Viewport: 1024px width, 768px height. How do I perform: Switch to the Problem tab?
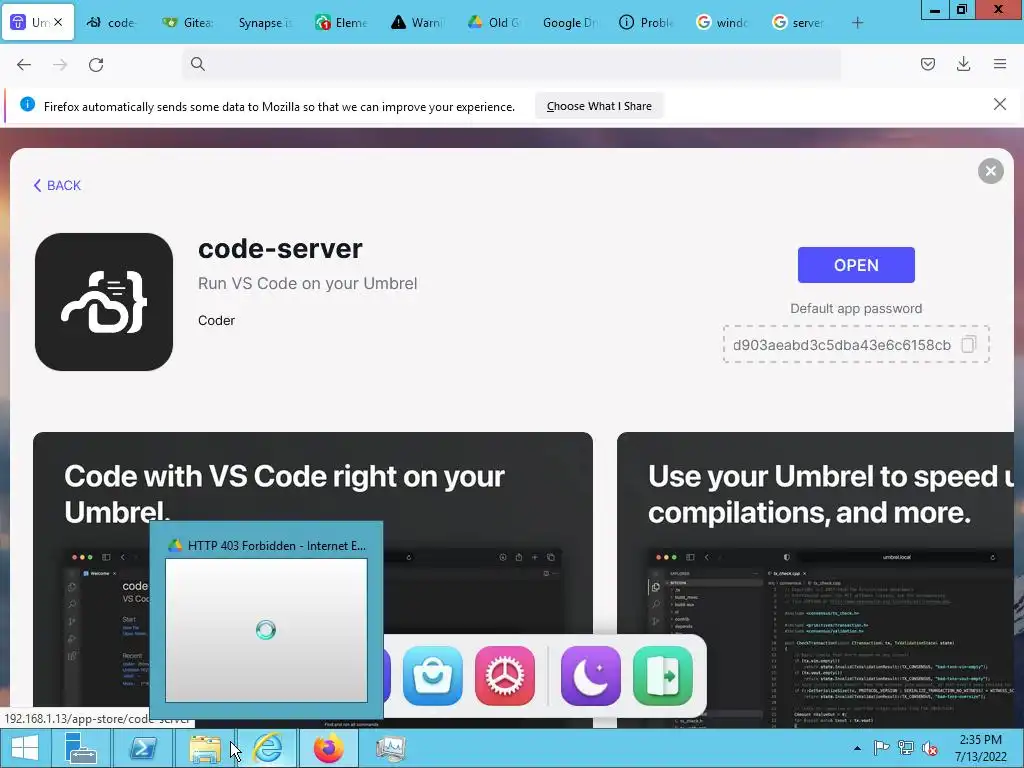(646, 23)
